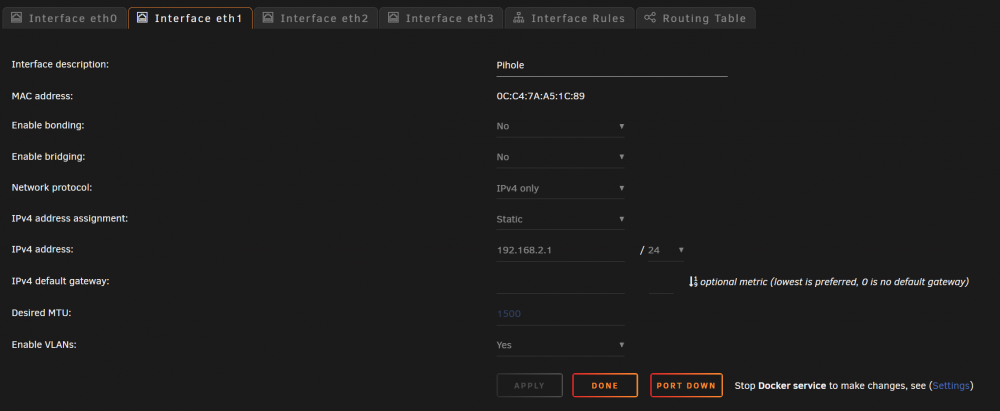The width and height of the screenshot is (1000, 411).
Task: Click the 'IPv4 default gateway:' label
Action: tap(61, 281)
